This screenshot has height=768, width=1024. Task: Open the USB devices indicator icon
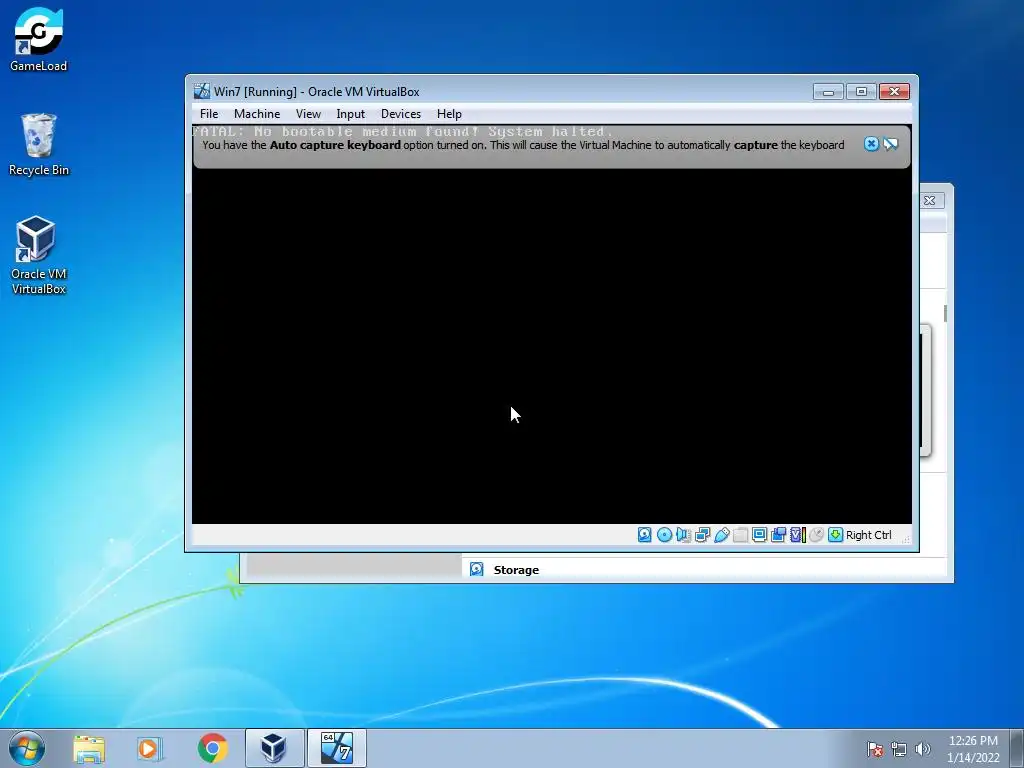coord(722,535)
